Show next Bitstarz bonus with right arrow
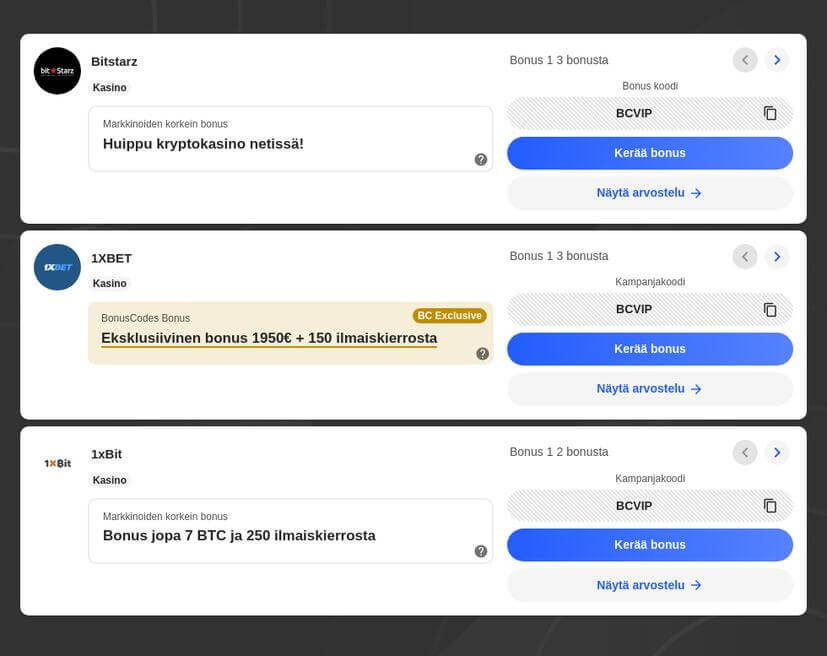The image size is (827, 656). point(777,60)
